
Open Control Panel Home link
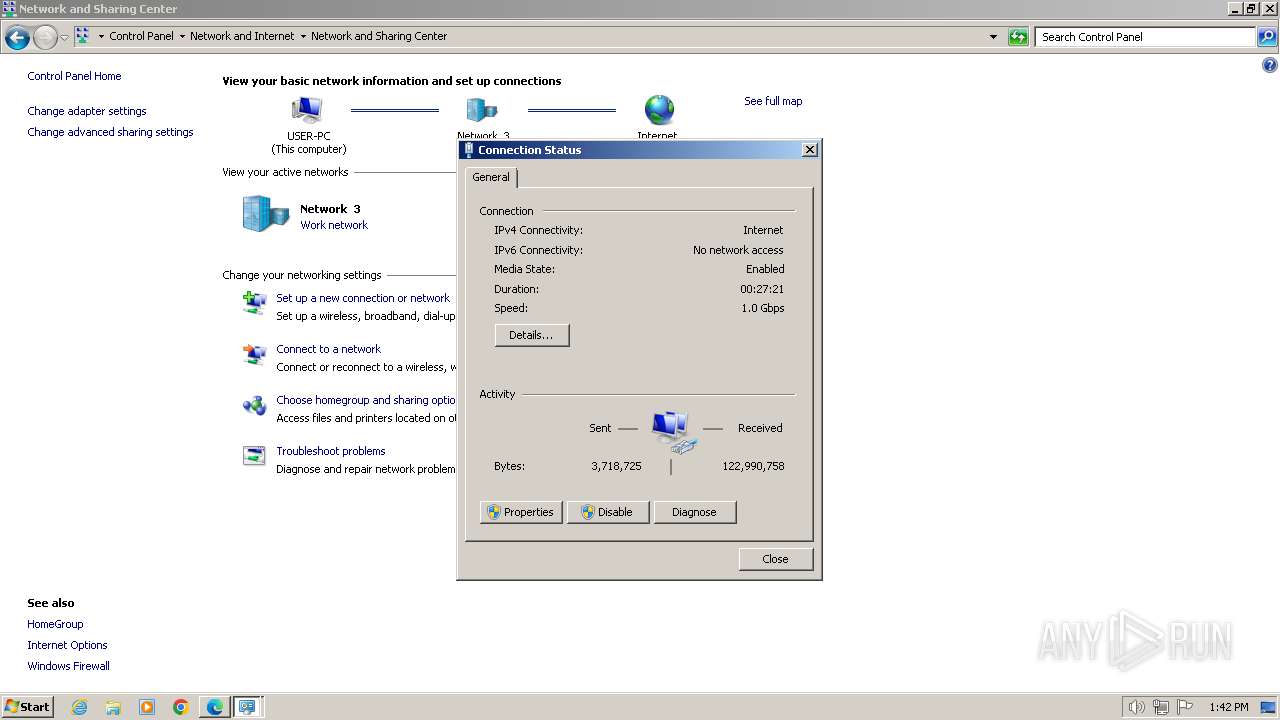[x=74, y=76]
